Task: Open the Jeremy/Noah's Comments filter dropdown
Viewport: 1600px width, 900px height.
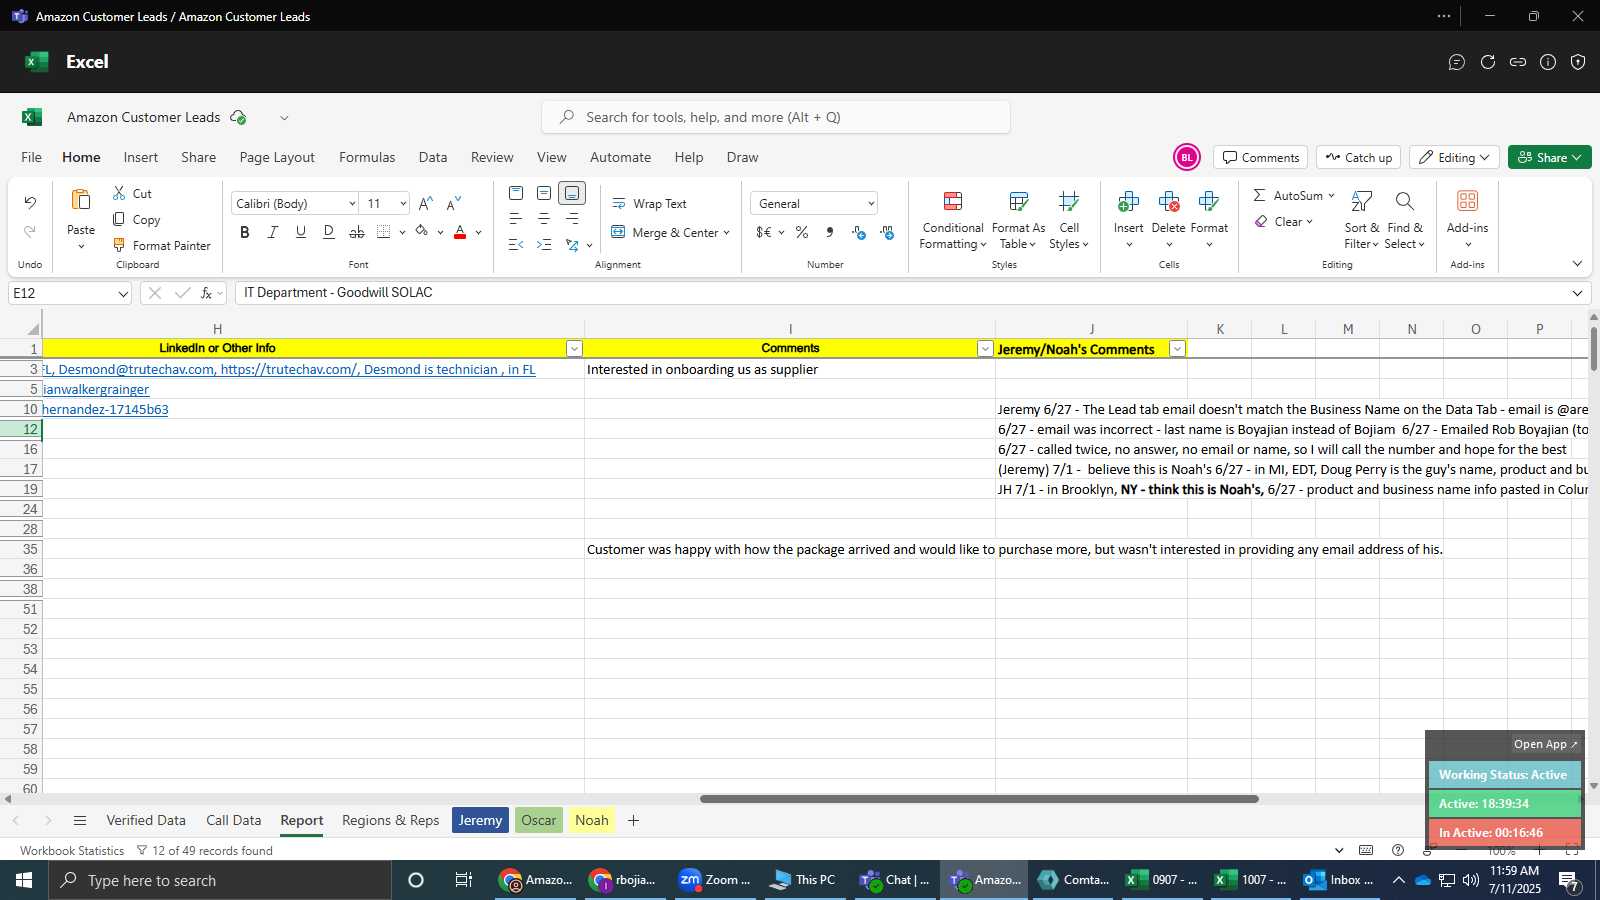Action: coord(1177,348)
